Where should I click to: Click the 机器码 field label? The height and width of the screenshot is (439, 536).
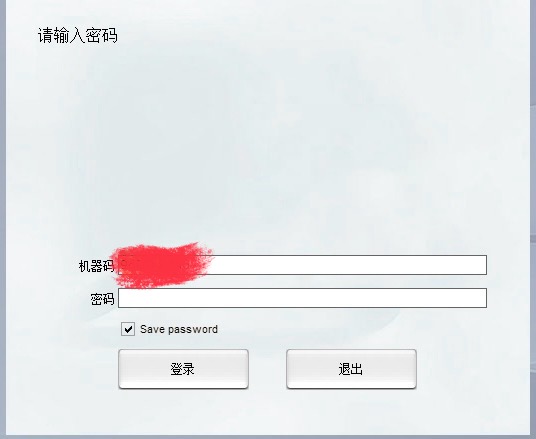[x=96, y=266]
